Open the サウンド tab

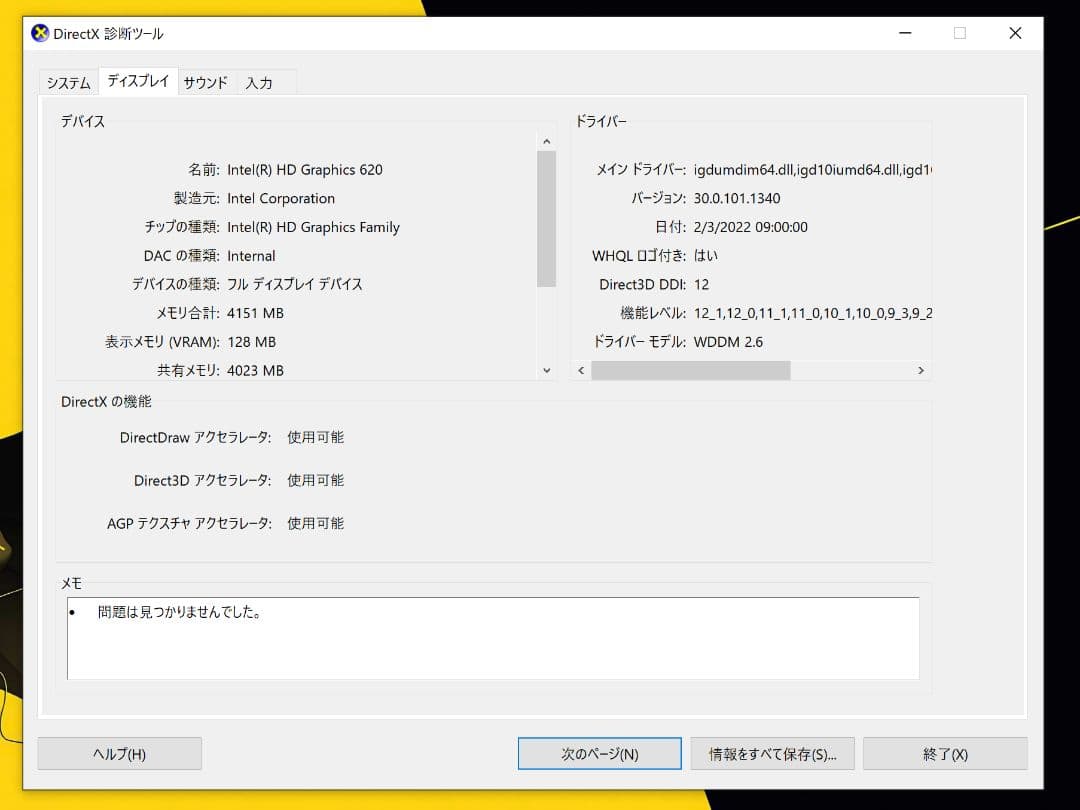(205, 83)
